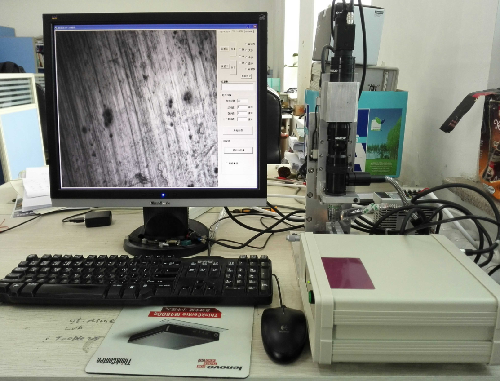Click the fourth numeric field beside the checkbox
The width and height of the screenshot is (500, 381).
coord(242,119)
